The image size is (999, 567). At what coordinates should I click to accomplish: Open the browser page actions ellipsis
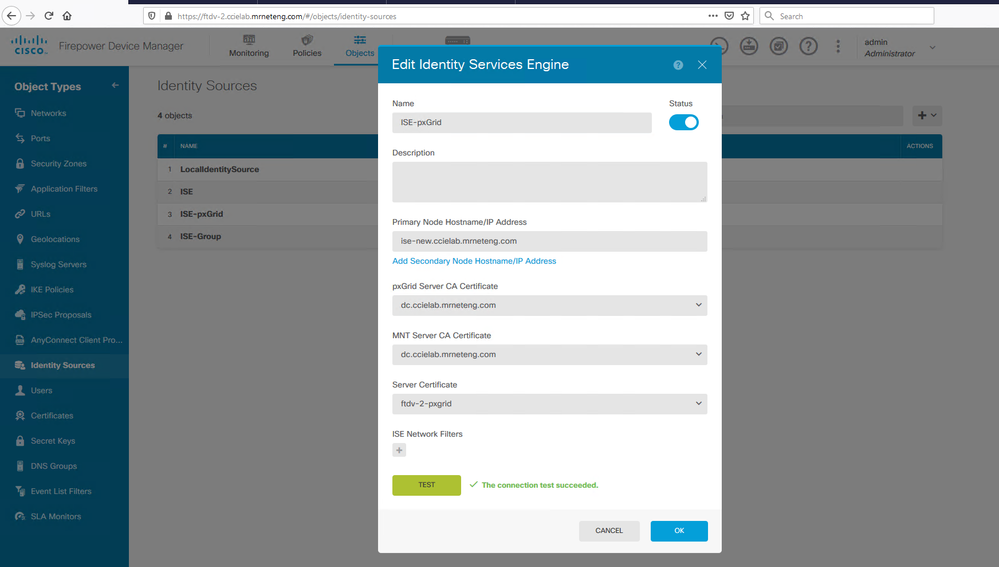[x=713, y=16]
